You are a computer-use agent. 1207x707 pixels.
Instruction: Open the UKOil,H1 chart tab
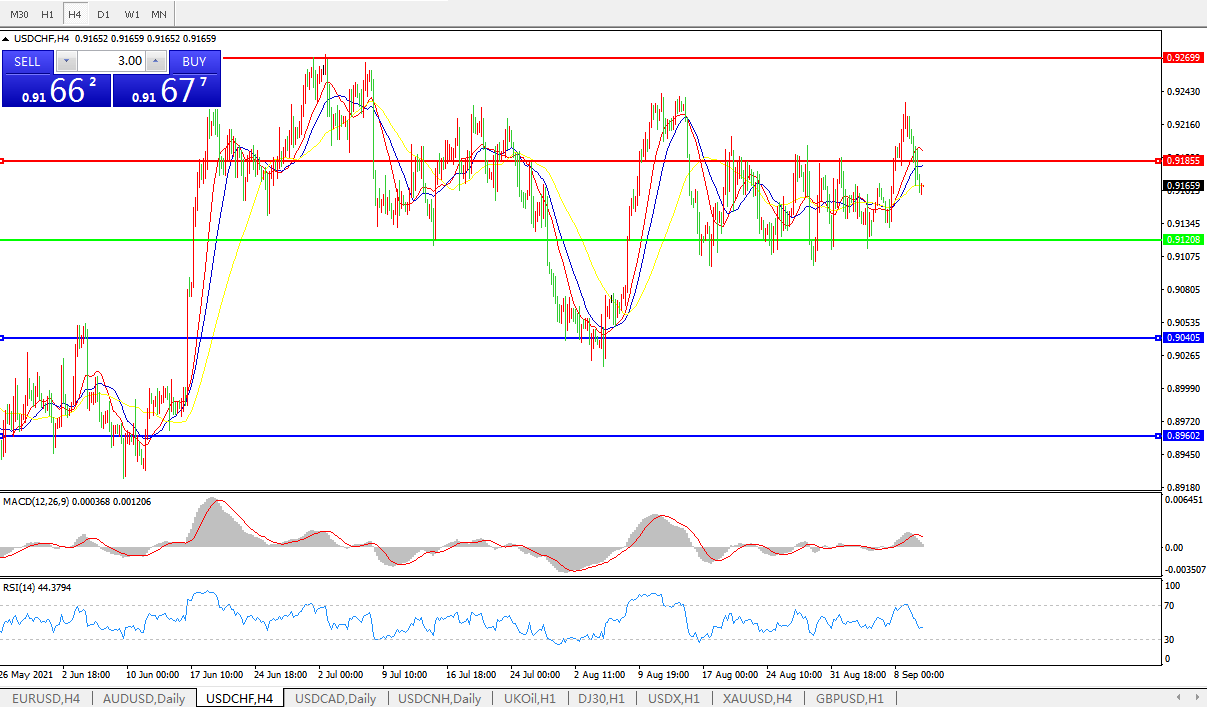click(x=529, y=698)
